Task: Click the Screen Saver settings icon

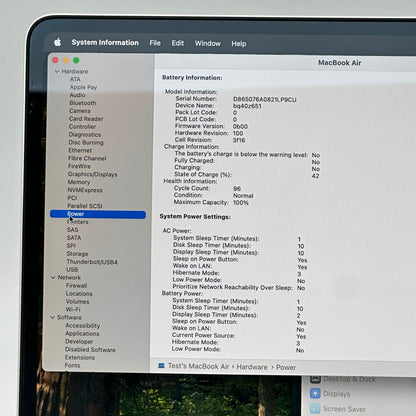Action: [315, 409]
